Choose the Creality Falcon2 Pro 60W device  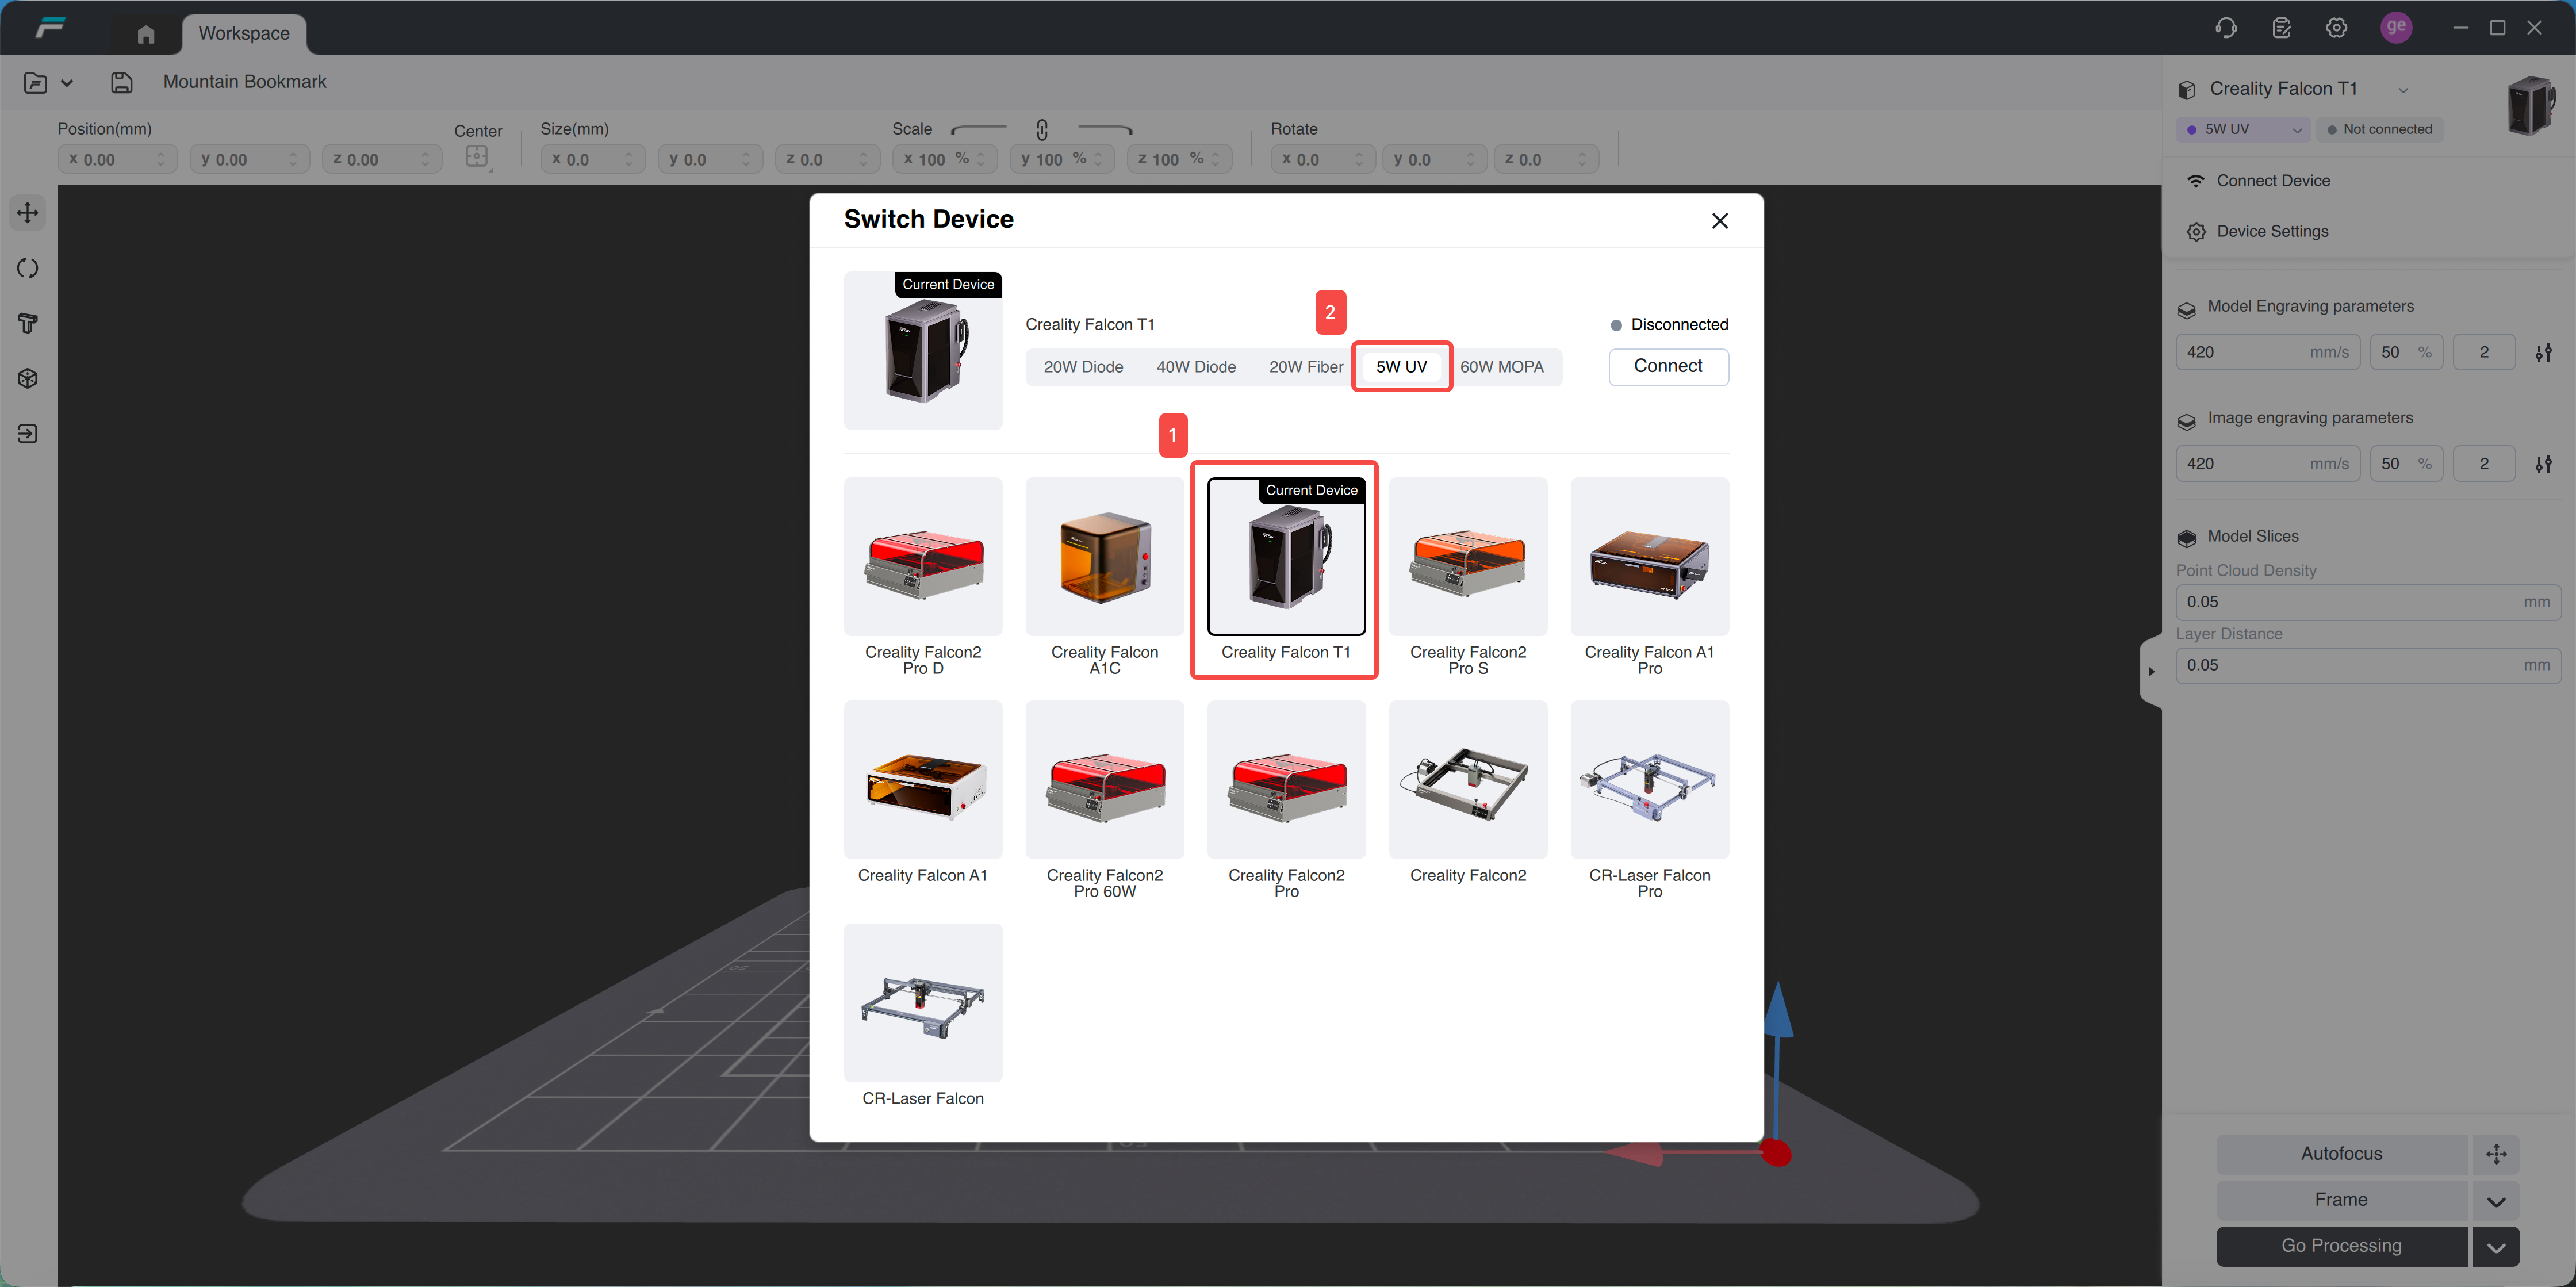1105,800
